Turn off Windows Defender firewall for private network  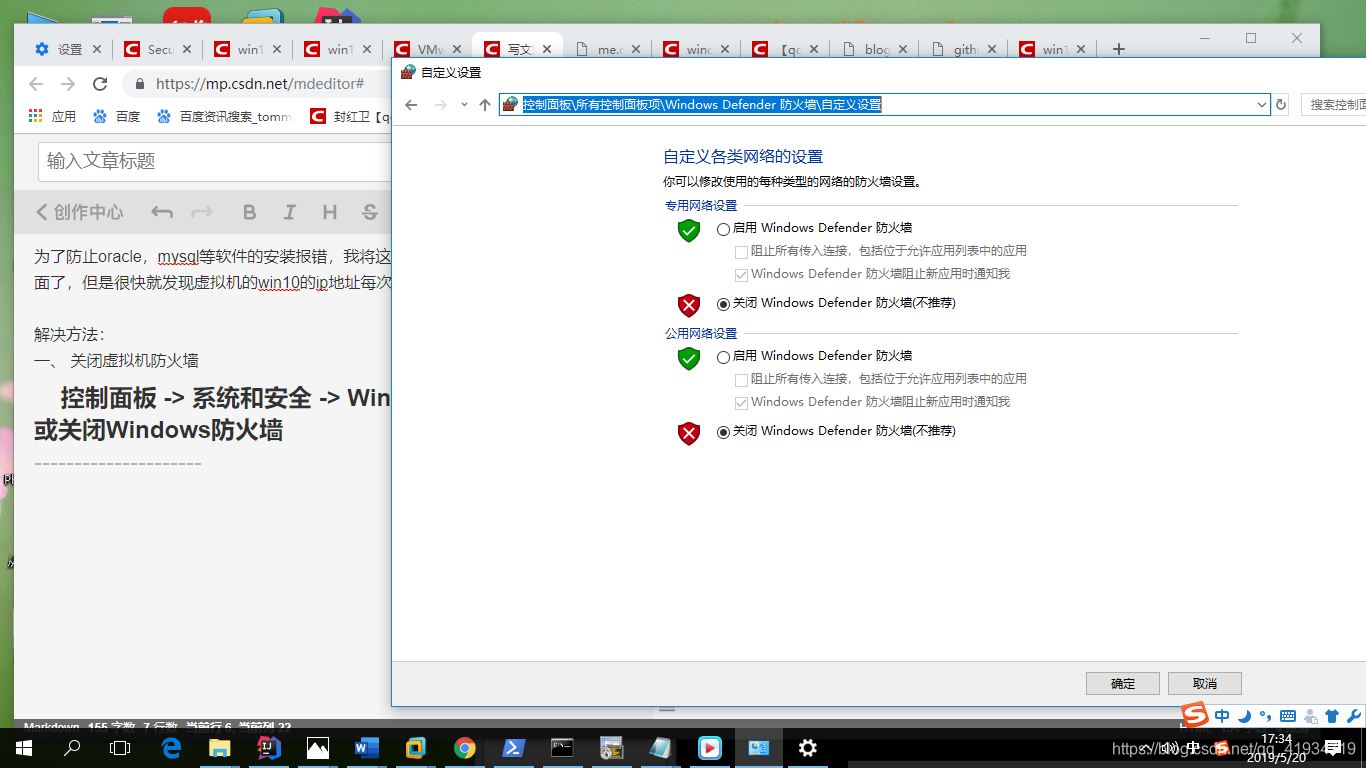(723, 304)
